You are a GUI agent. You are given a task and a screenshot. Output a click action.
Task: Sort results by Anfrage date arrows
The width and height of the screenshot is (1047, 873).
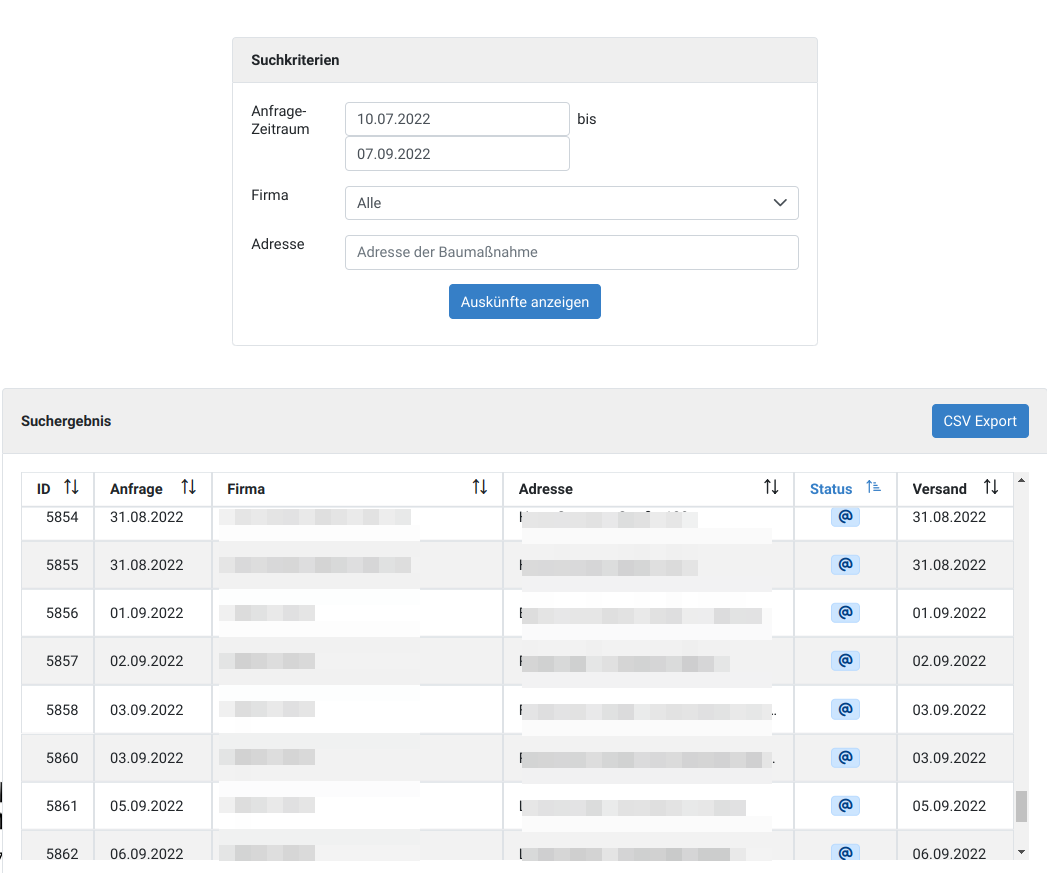click(188, 488)
